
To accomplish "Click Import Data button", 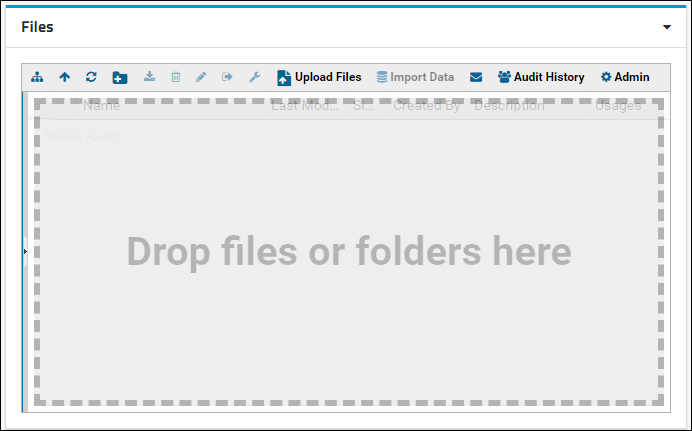I will pos(415,77).
